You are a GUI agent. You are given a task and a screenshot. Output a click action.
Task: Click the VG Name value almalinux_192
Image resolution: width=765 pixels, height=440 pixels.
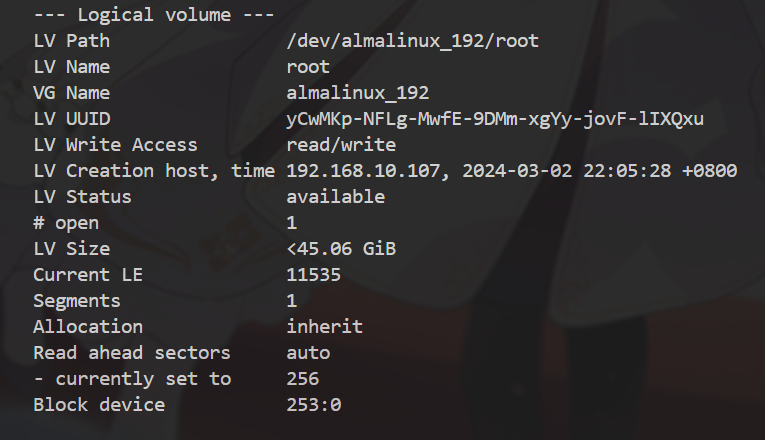(x=358, y=93)
